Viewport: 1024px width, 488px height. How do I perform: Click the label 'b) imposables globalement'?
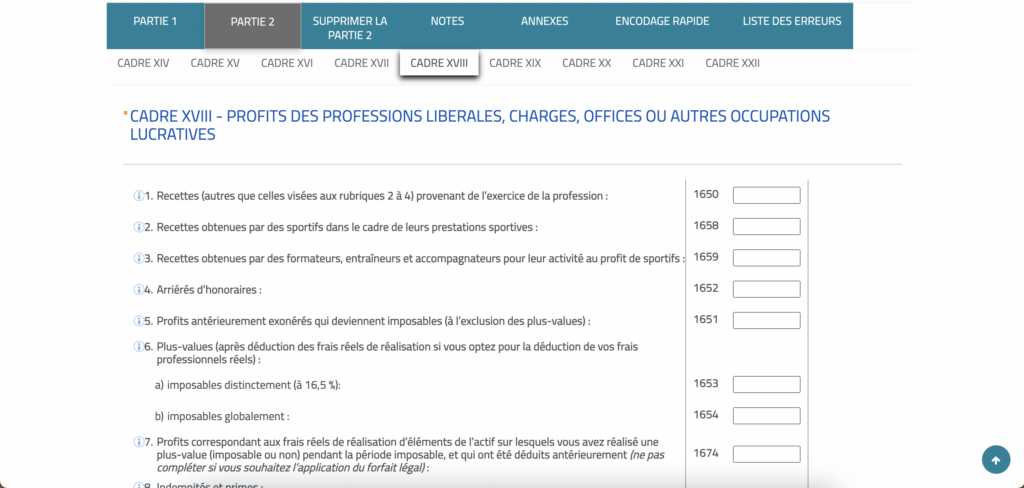coord(222,416)
